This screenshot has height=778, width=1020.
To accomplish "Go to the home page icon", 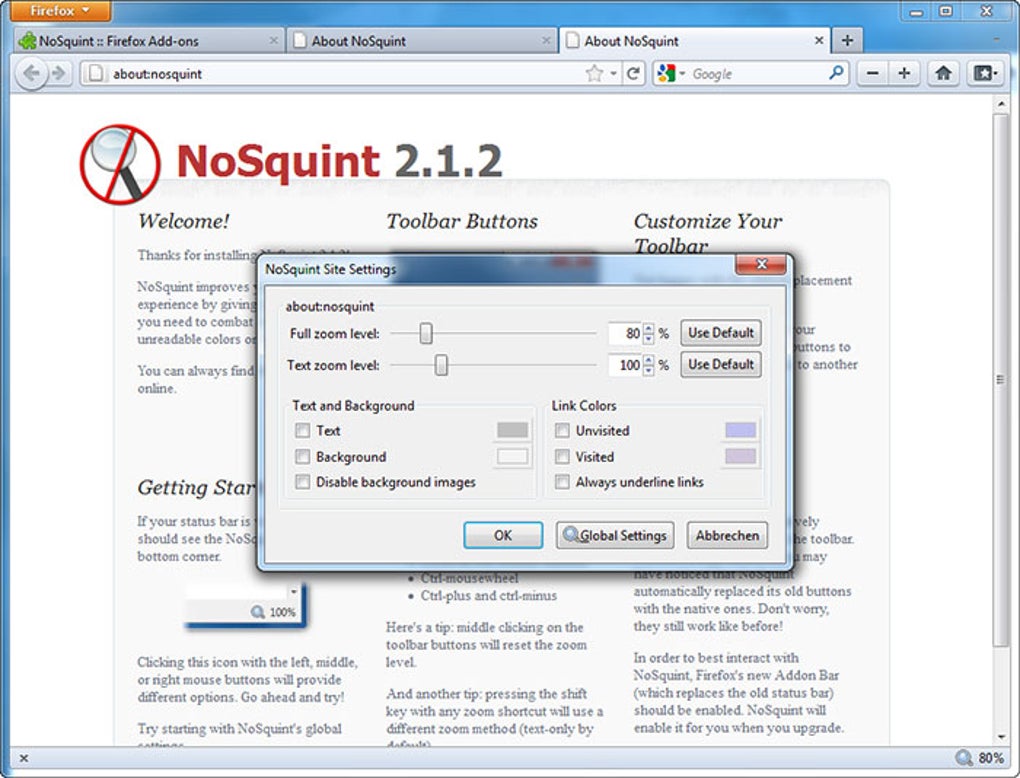I will tap(943, 74).
